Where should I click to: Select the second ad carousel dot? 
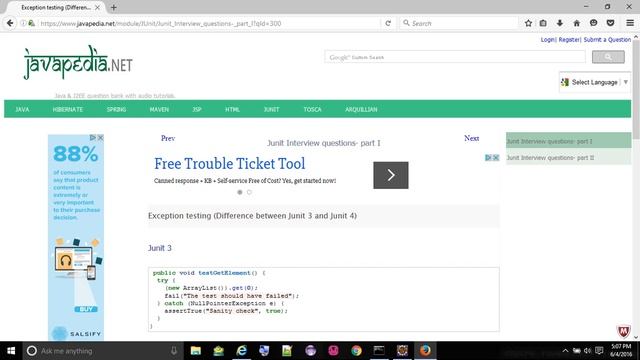pyautogui.click(x=249, y=192)
